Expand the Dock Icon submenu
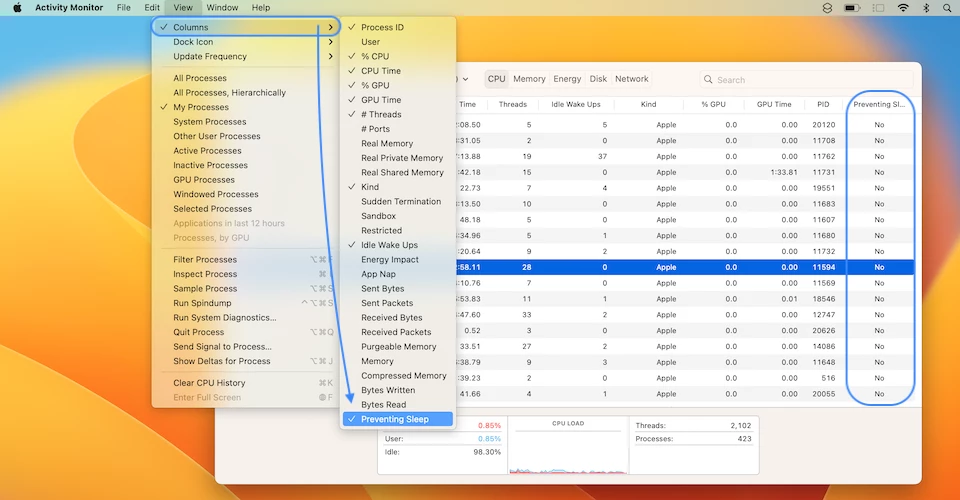The image size is (960, 500). (x=246, y=42)
